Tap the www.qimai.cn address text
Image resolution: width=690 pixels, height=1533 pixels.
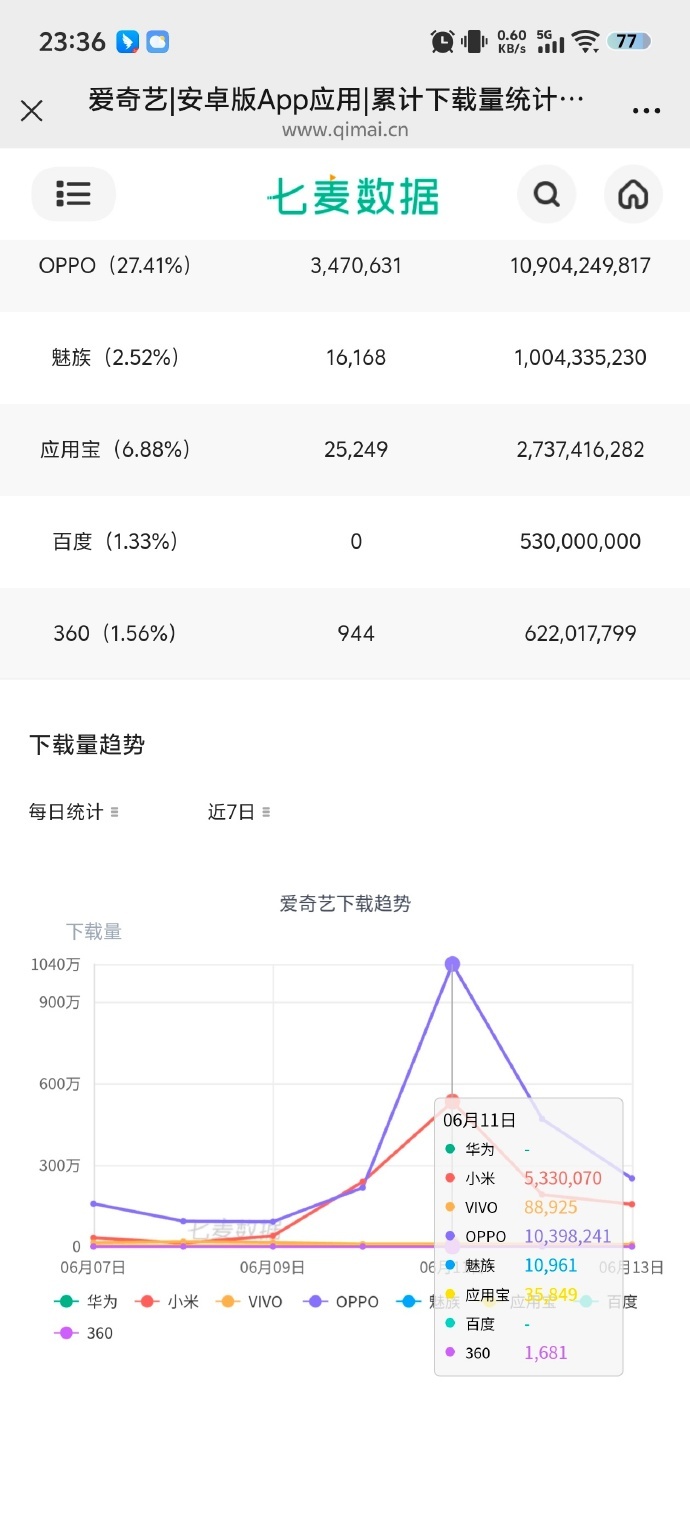pyautogui.click(x=345, y=129)
